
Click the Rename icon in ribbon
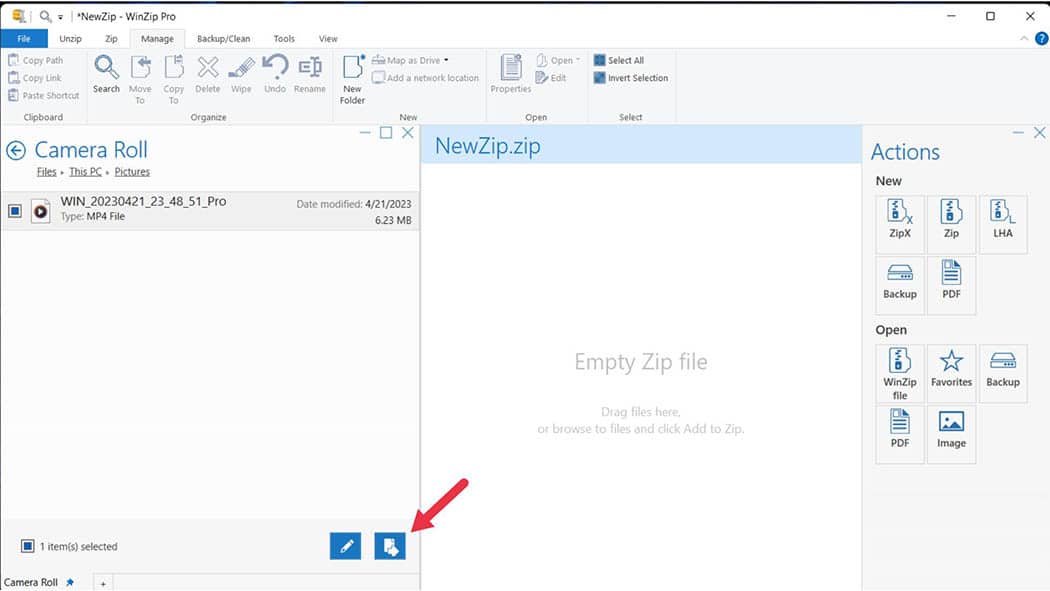(x=310, y=74)
